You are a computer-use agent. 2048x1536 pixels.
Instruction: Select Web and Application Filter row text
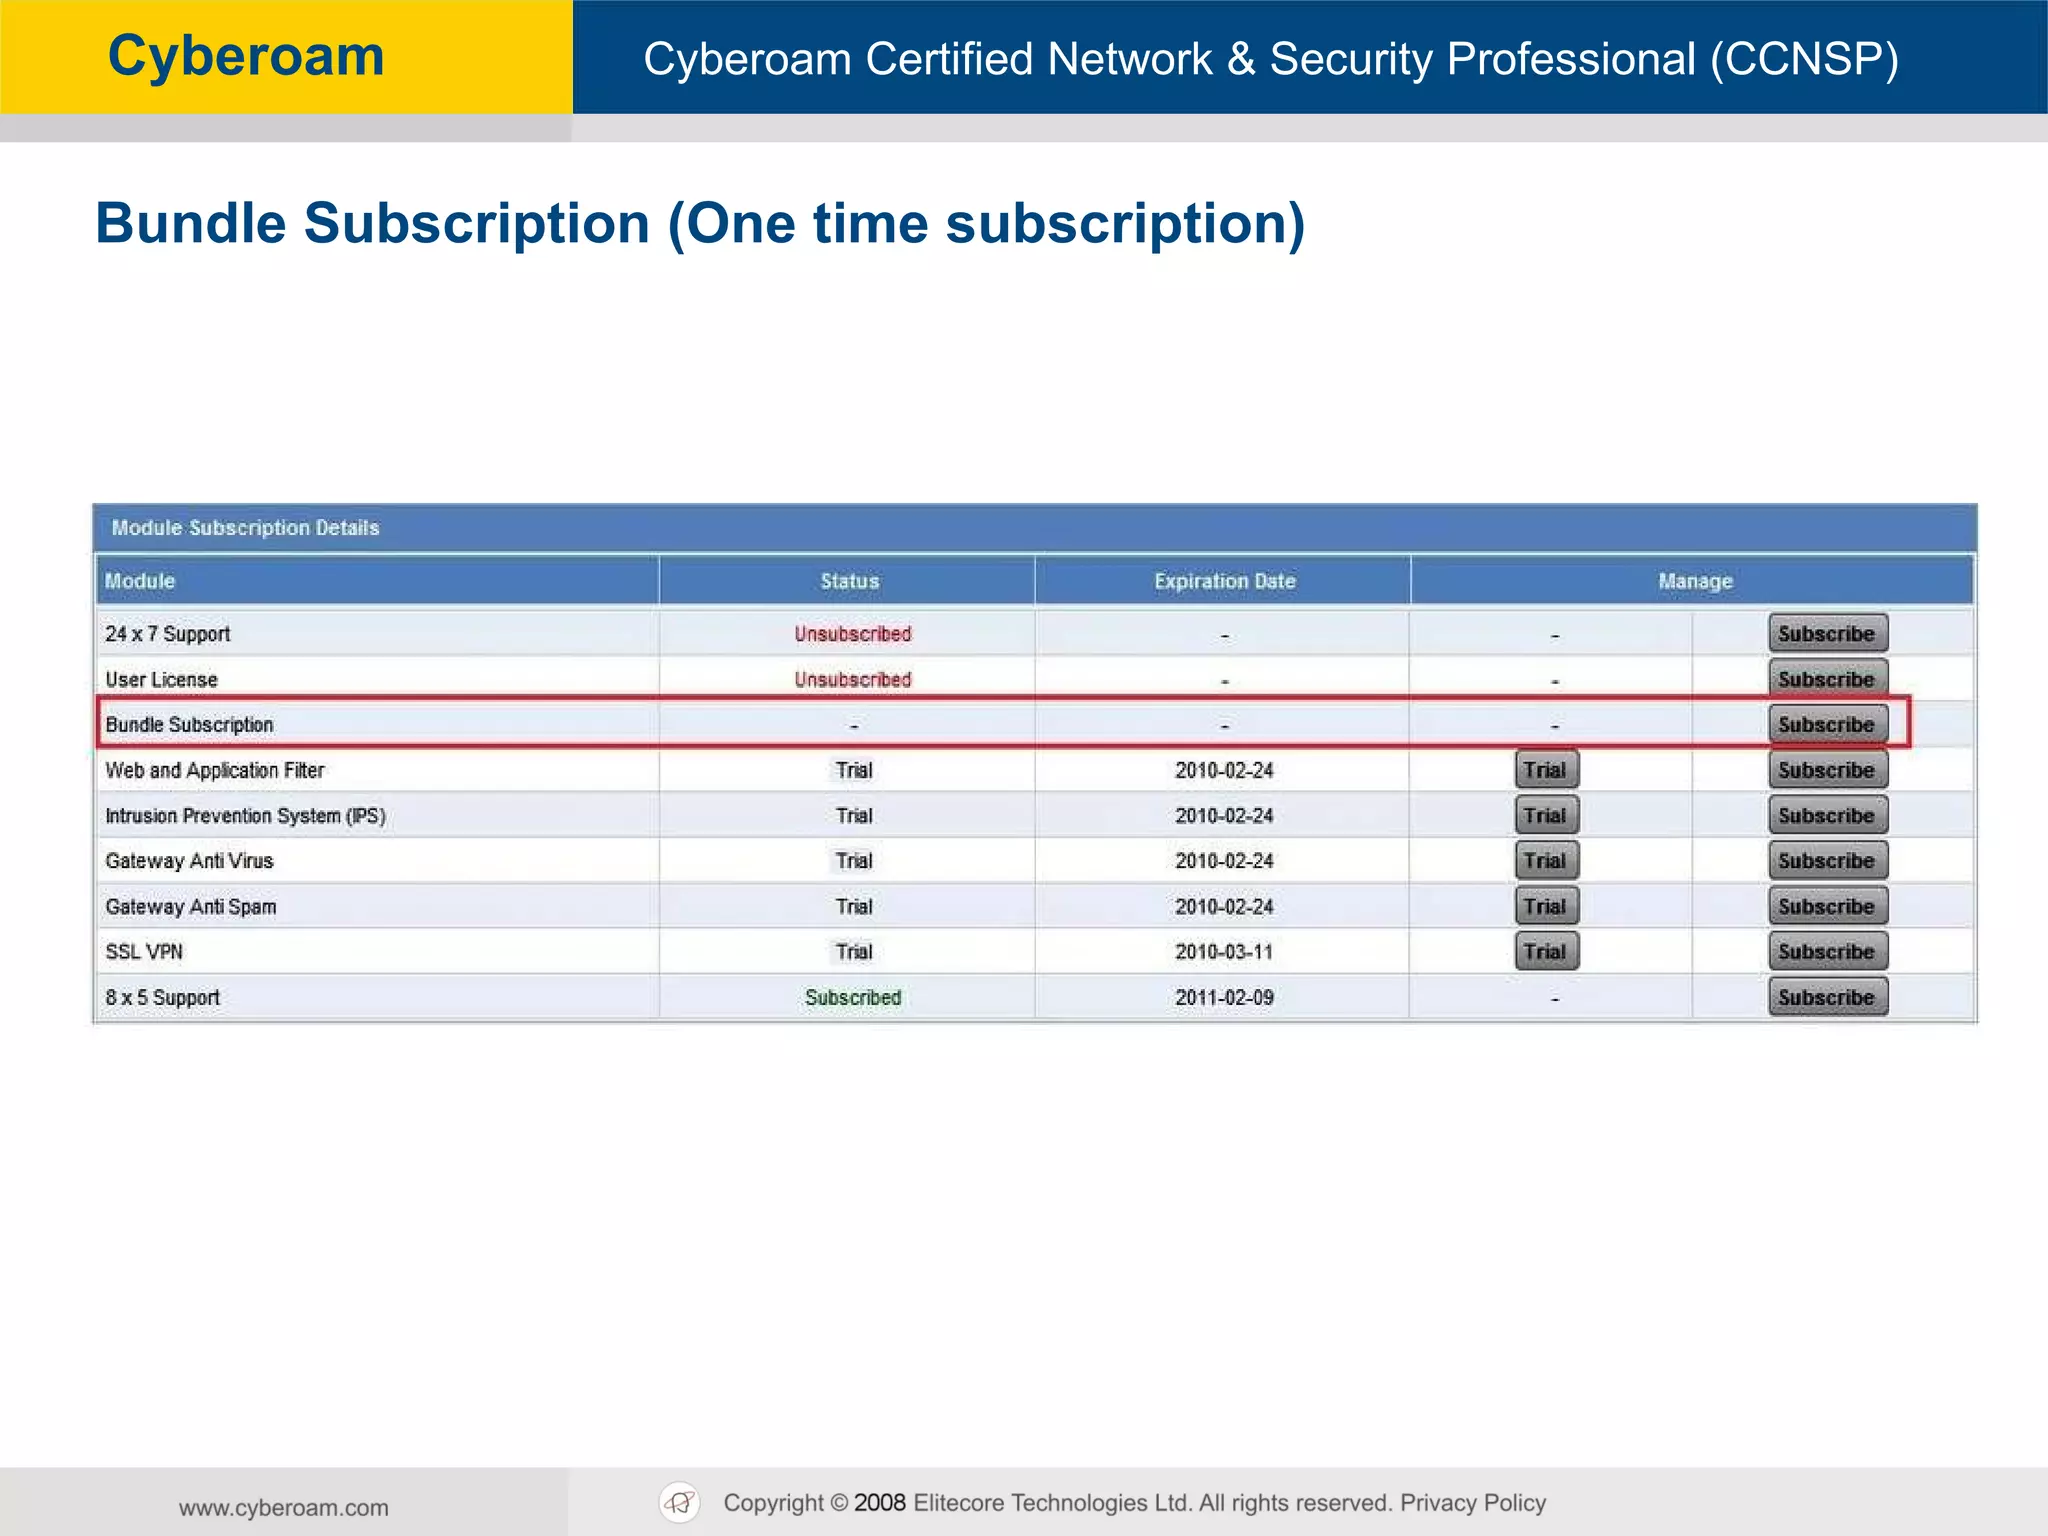(x=215, y=771)
